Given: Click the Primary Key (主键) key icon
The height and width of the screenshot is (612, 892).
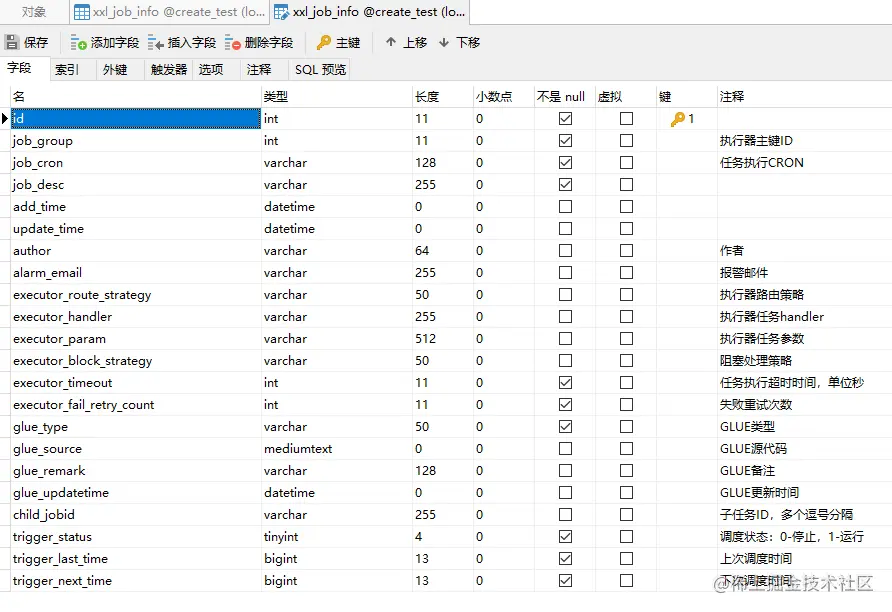Looking at the screenshot, I should [324, 42].
